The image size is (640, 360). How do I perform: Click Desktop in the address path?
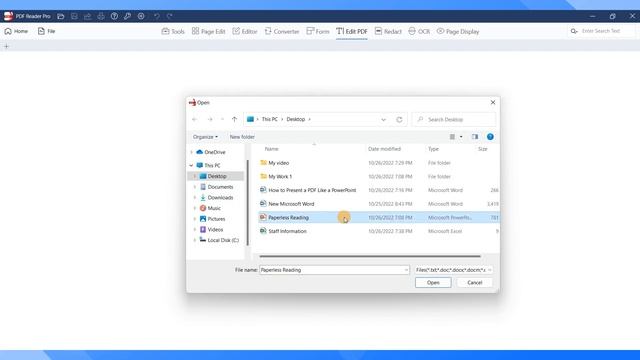pos(296,119)
